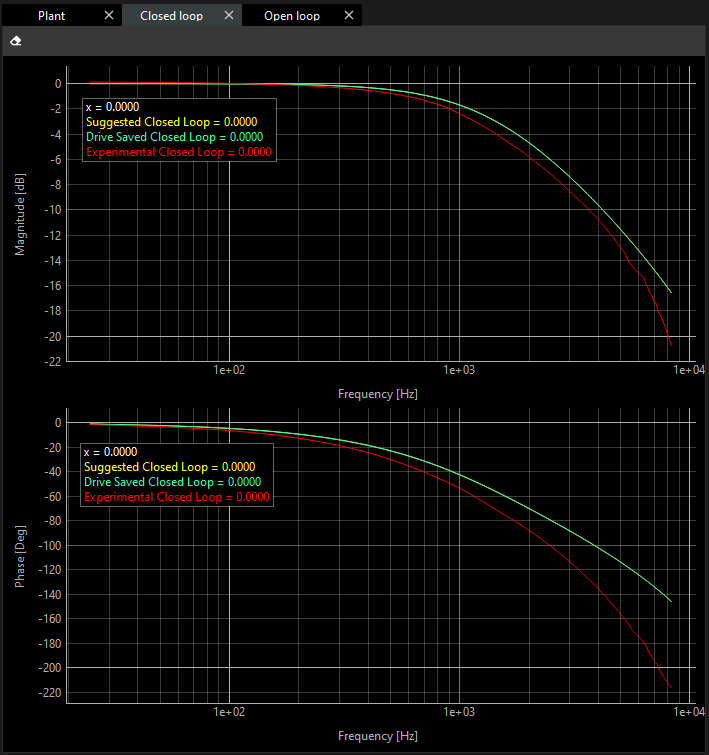Close the Open loop tab
The width and height of the screenshot is (709, 755).
pos(348,16)
